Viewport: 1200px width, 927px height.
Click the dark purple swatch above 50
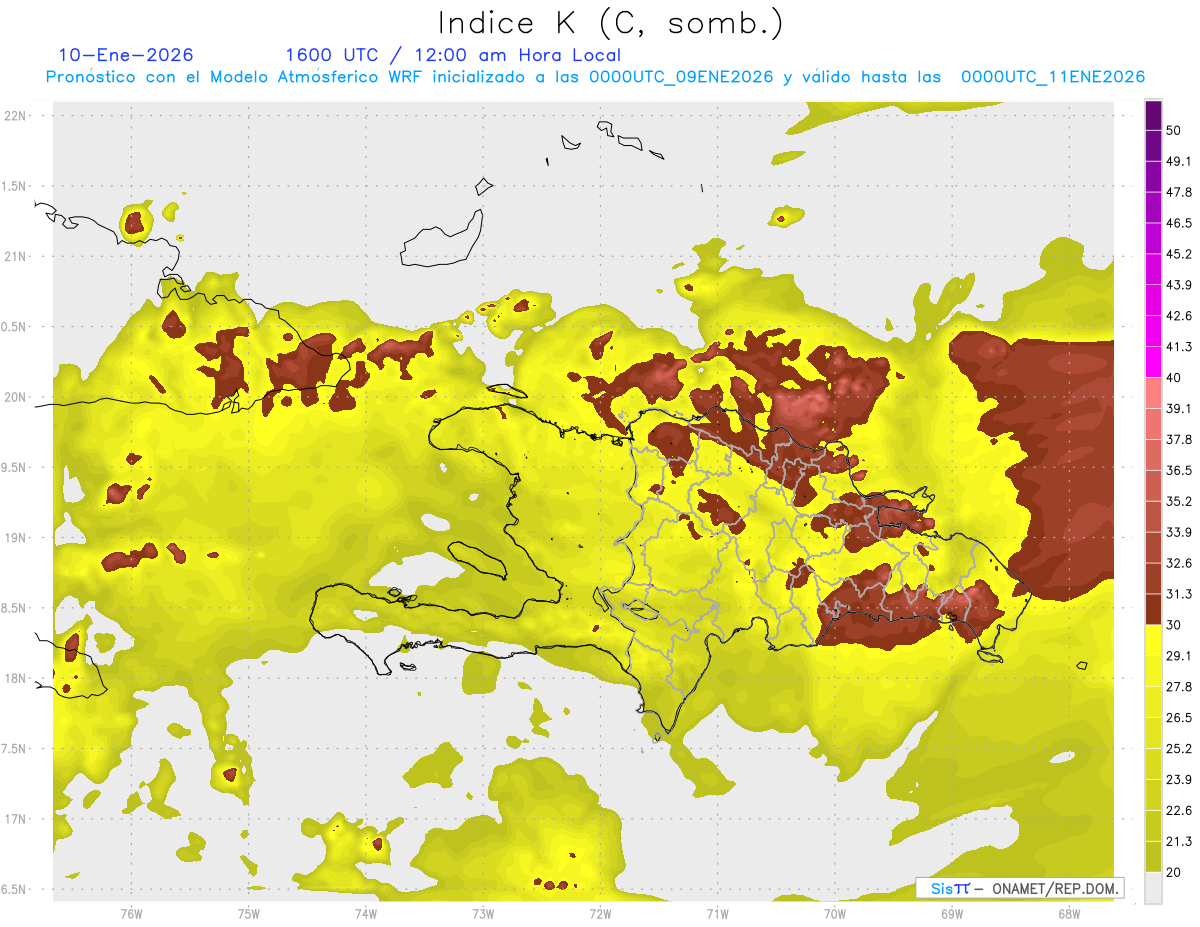coord(1154,116)
